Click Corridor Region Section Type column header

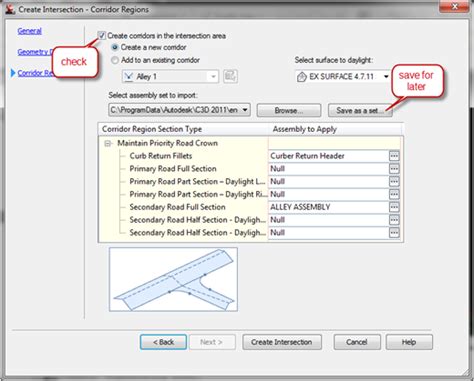[183, 129]
